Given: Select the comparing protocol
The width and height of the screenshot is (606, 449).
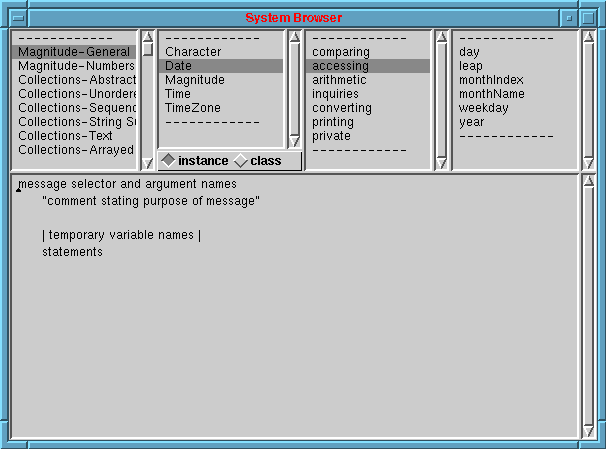Looking at the screenshot, I should [x=368, y=52].
